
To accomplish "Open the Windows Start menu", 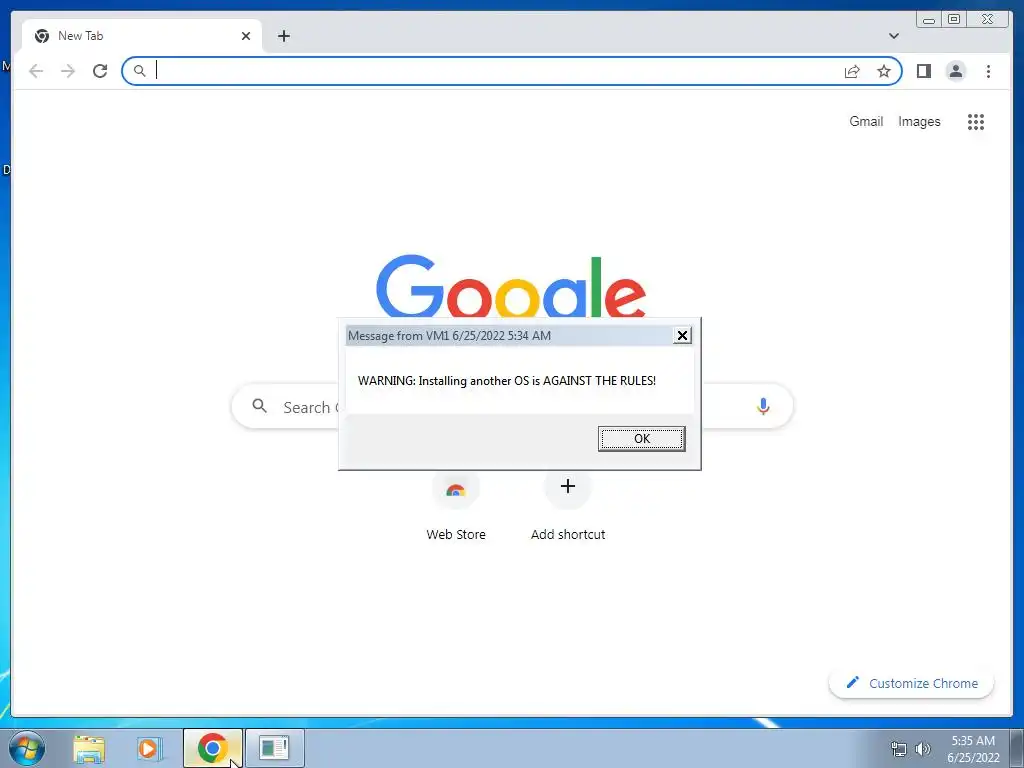I will tap(27, 748).
